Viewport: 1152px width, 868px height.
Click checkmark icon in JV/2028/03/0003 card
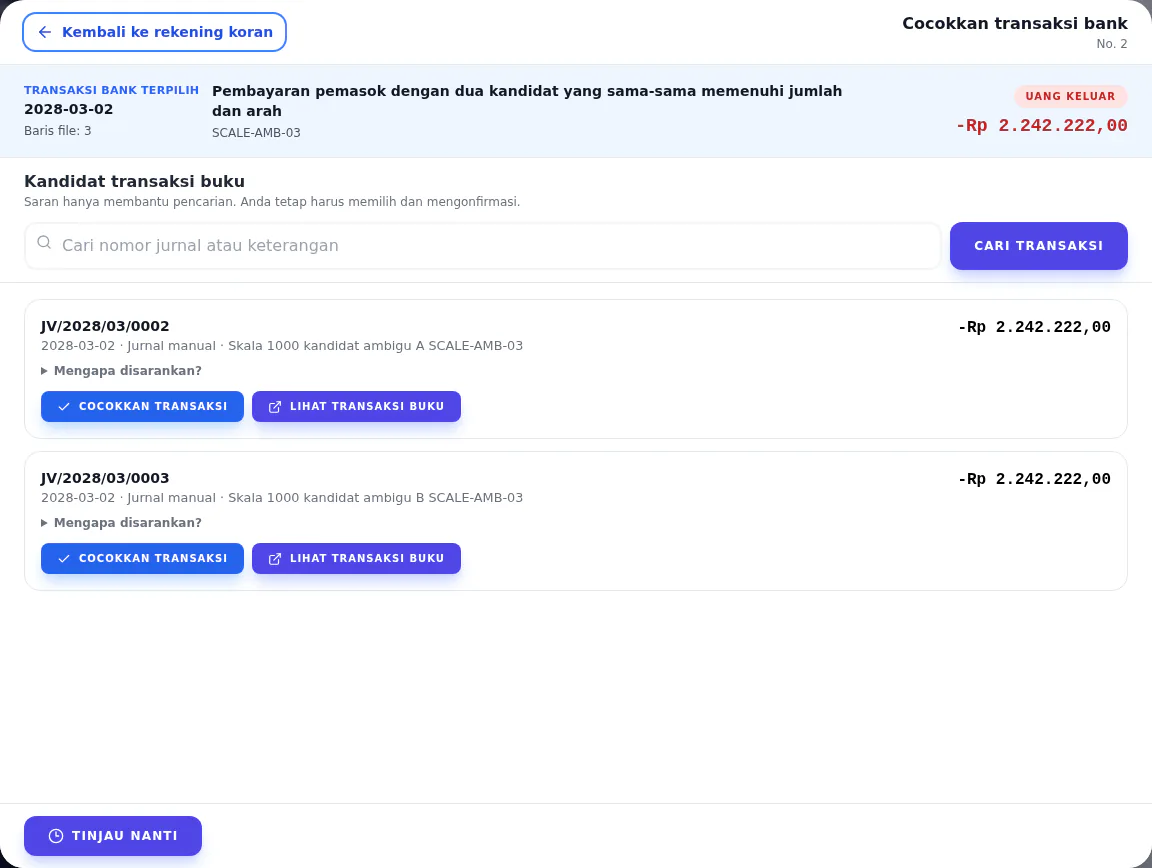(64, 559)
